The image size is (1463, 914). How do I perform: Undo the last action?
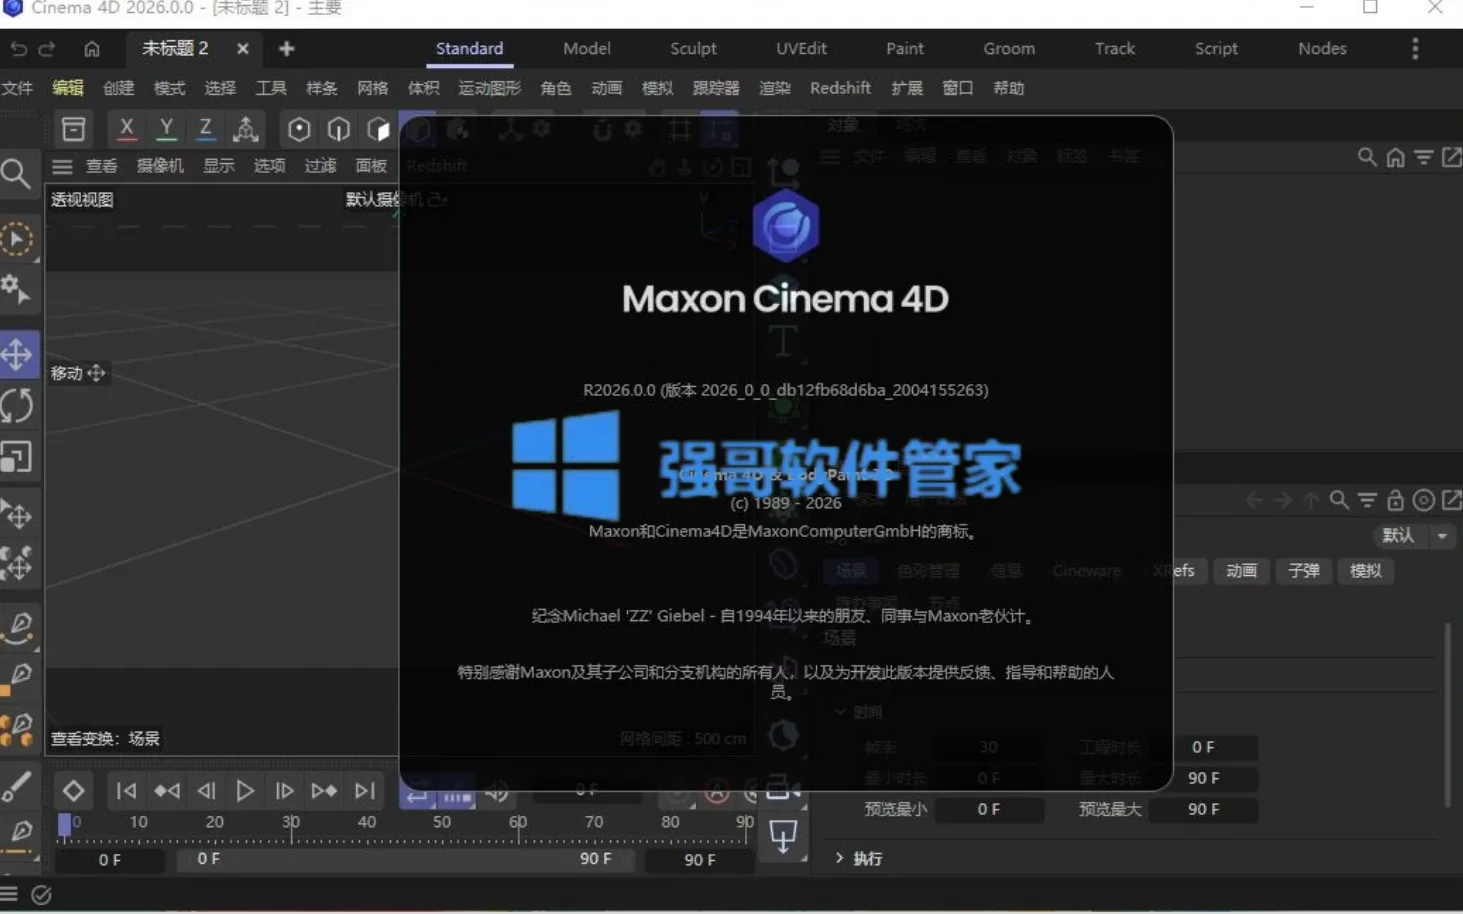(18, 48)
